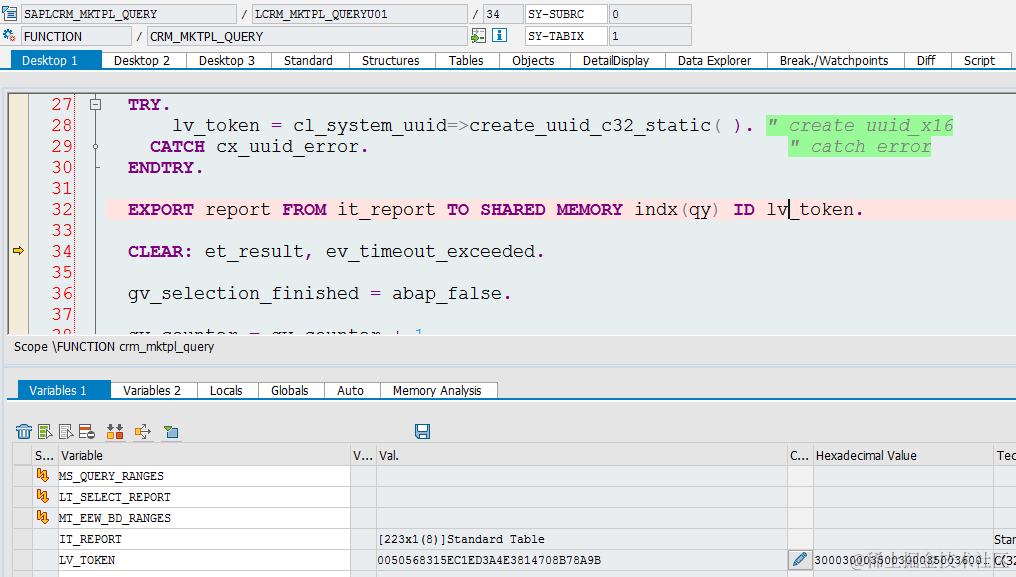Switch to Desktop 3 tab
Viewport: 1016px width, 577px height.
(227, 60)
